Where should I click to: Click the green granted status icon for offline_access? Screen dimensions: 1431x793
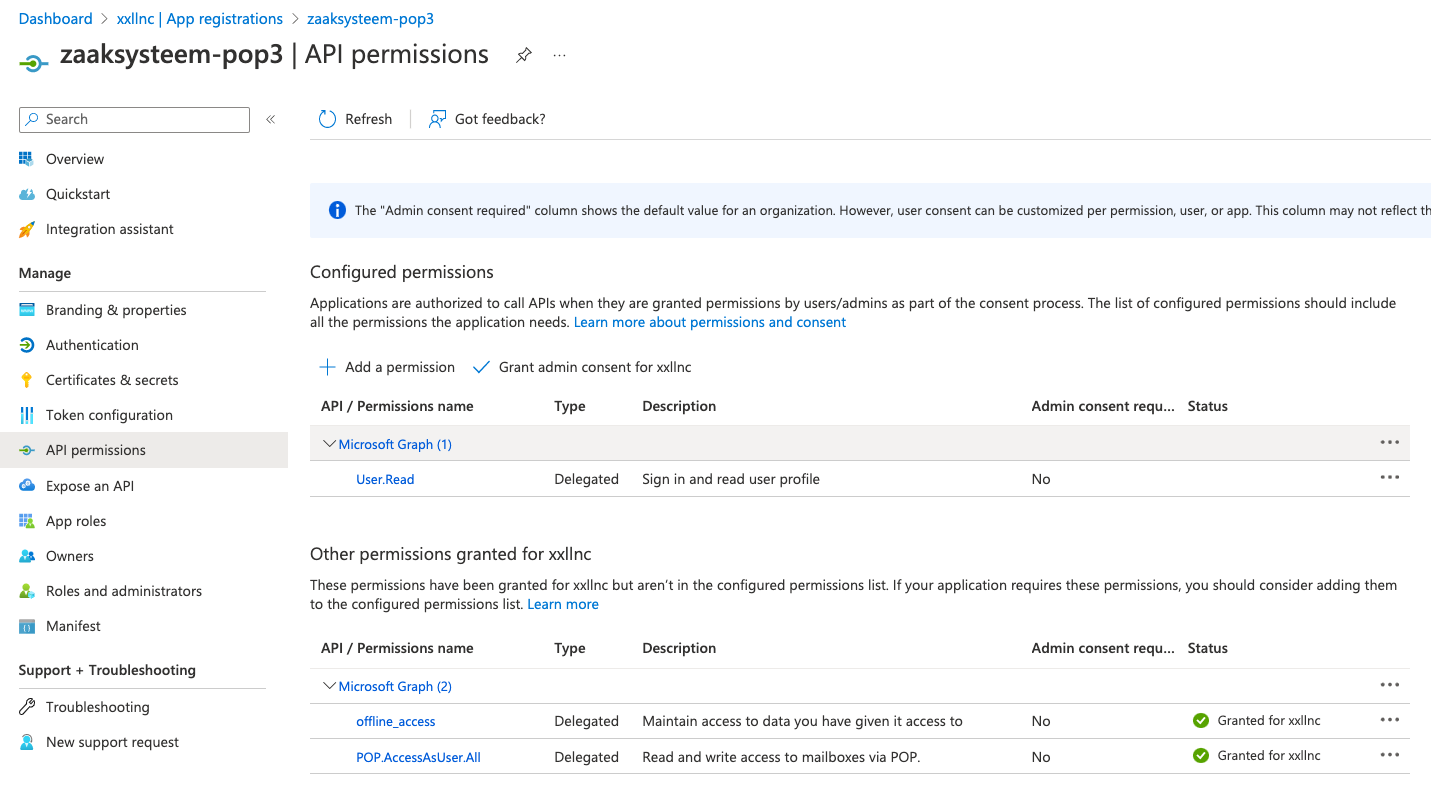click(x=1201, y=720)
